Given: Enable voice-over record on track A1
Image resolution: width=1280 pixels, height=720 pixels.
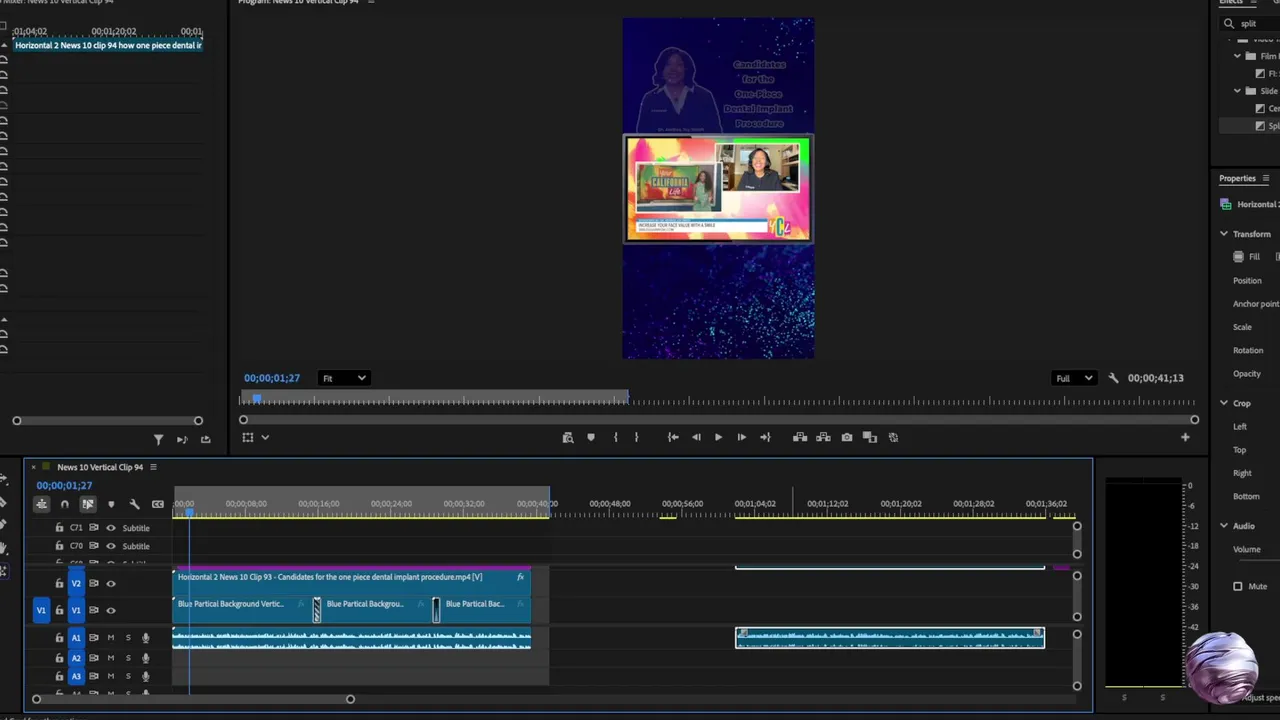Looking at the screenshot, I should tap(145, 638).
